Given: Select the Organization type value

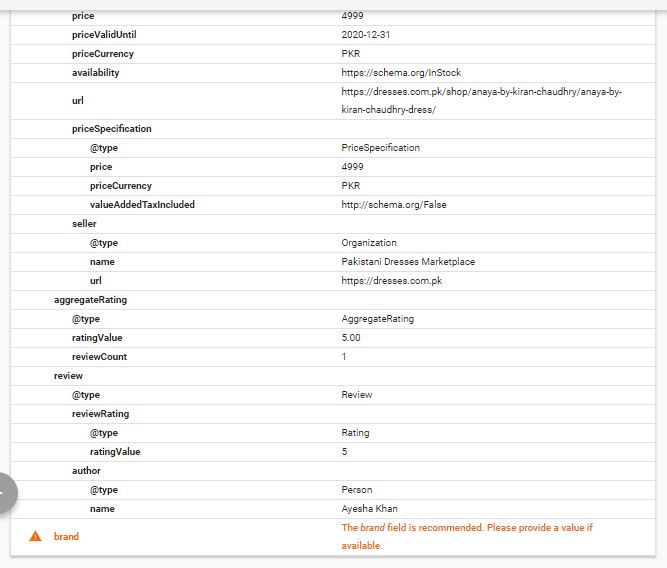Looking at the screenshot, I should click(x=369, y=243).
